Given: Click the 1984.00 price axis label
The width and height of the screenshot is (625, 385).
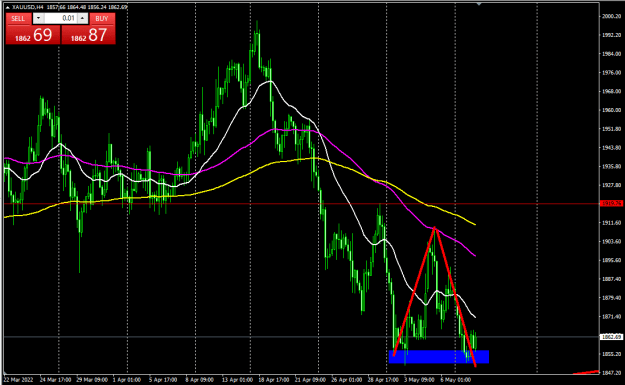Looking at the screenshot, I should coord(611,54).
